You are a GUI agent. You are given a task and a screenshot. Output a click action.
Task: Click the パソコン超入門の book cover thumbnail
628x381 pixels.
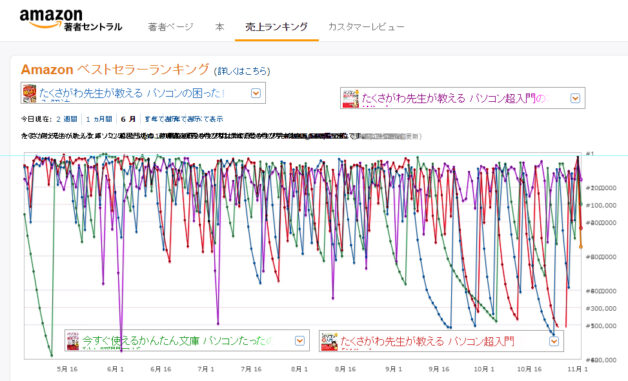pyautogui.click(x=350, y=99)
